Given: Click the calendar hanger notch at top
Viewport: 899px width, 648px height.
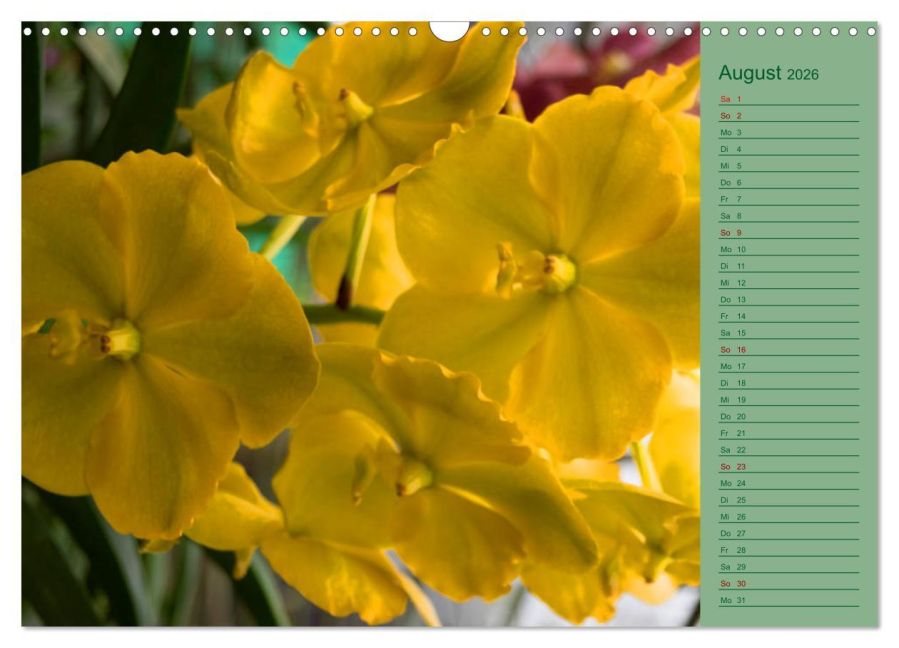Looking at the screenshot, I should pos(449,31).
